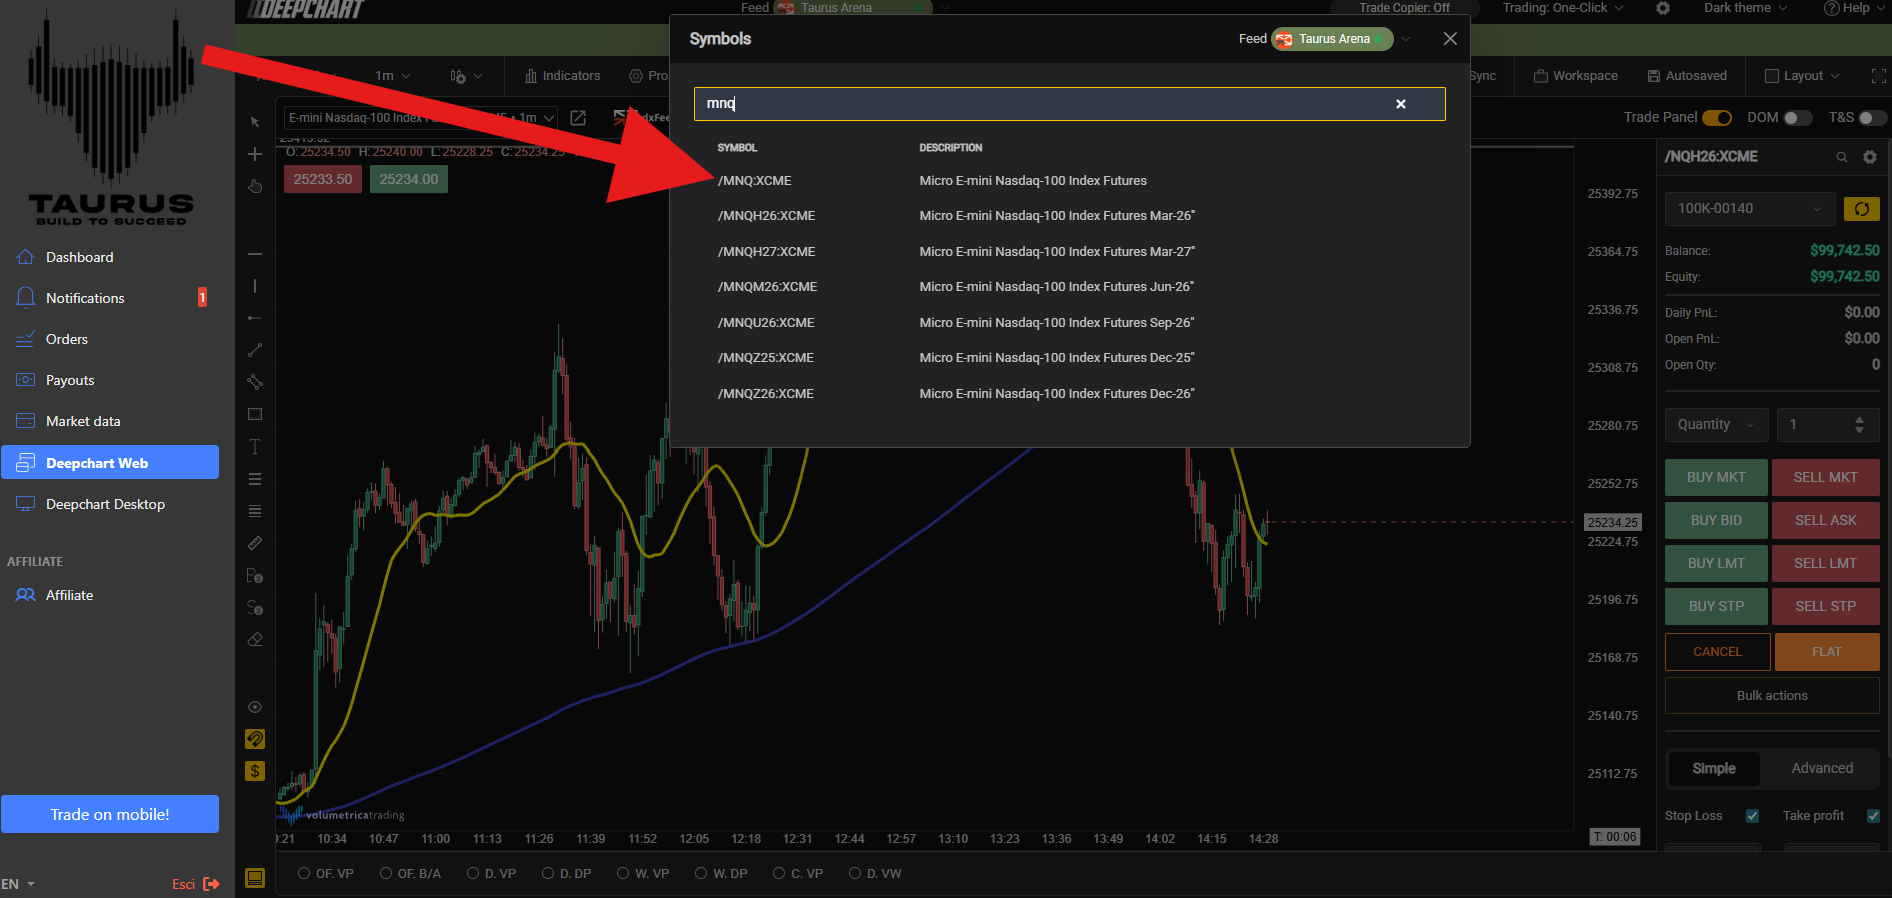
Task: Select the eraser tool
Action: (x=255, y=639)
